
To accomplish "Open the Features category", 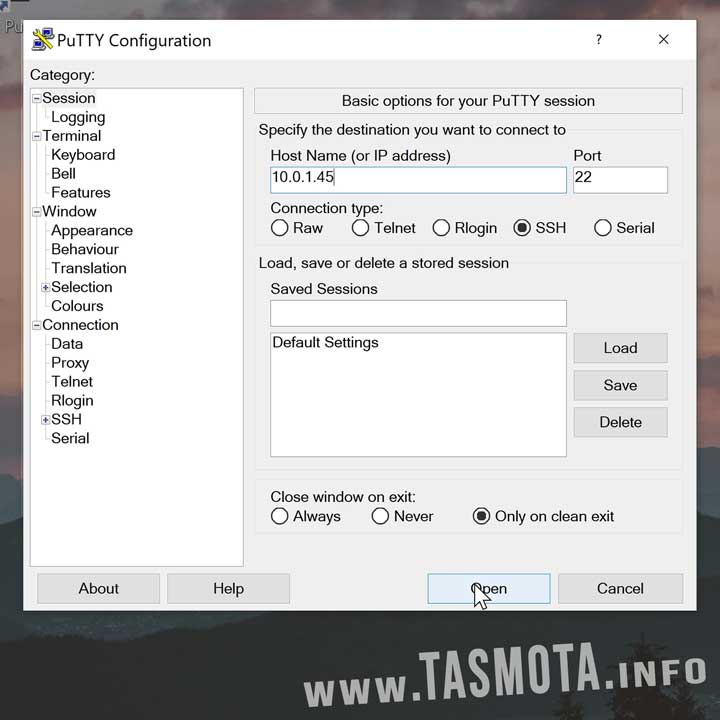I will coord(81,192).
